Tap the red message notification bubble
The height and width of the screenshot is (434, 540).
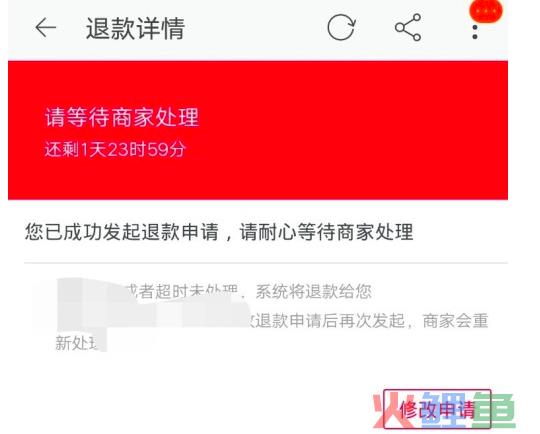click(x=486, y=10)
